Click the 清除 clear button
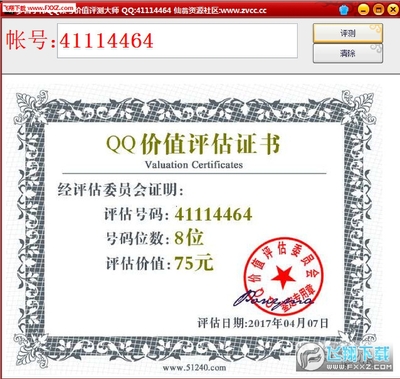This screenshot has height=379, width=400. coord(348,53)
